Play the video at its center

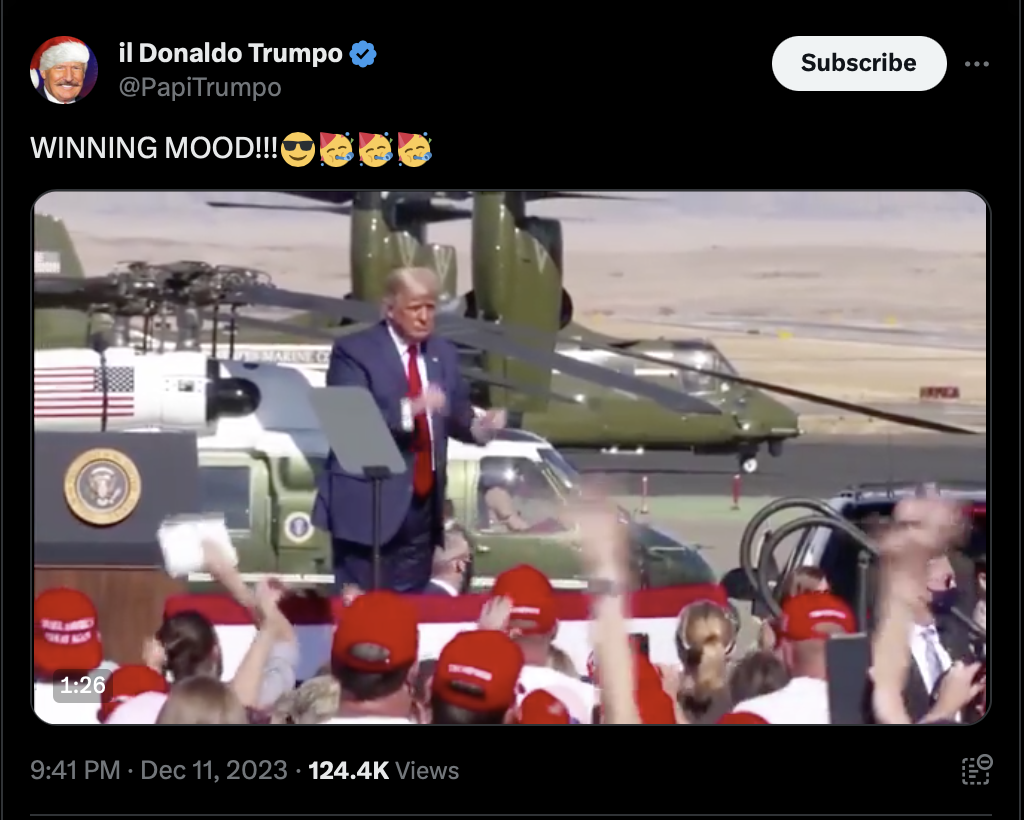(511, 457)
